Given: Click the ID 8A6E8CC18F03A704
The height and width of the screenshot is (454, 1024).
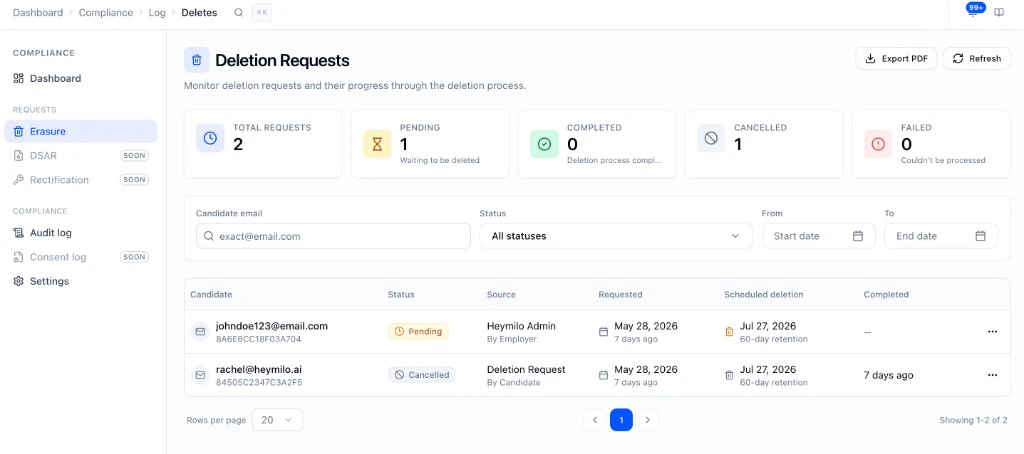Looking at the screenshot, I should click(259, 339).
